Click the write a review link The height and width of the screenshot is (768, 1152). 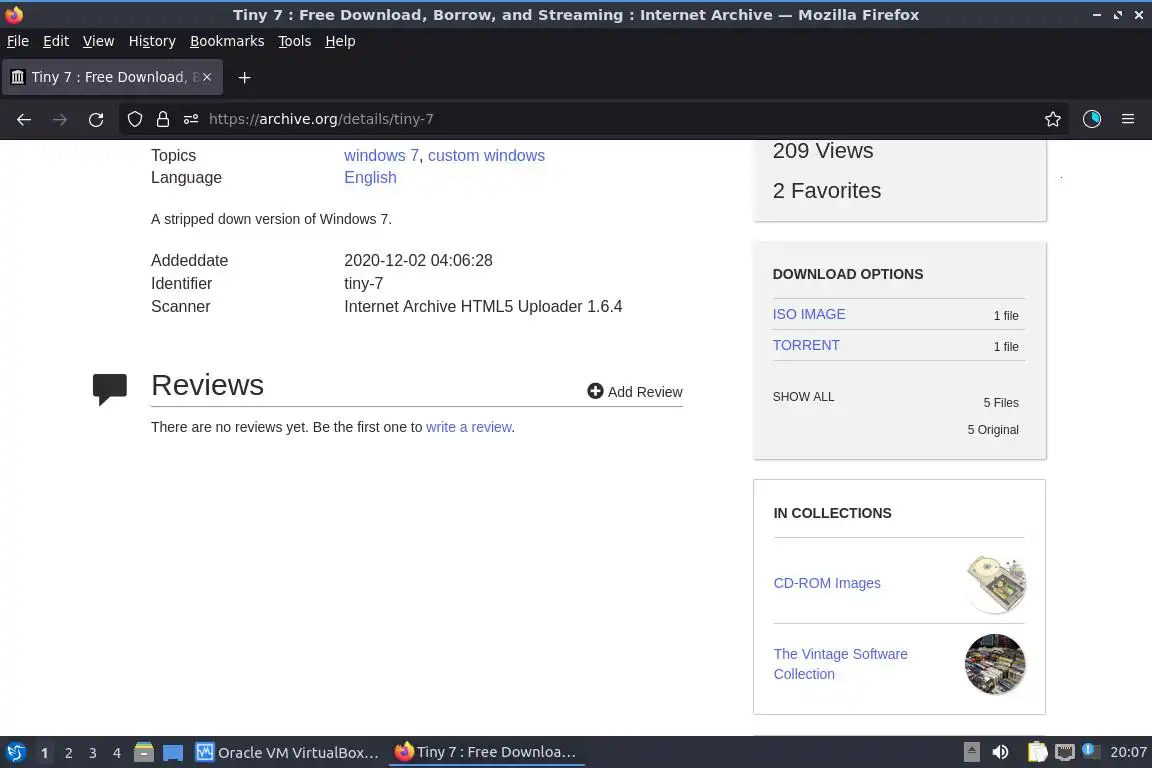click(x=469, y=427)
